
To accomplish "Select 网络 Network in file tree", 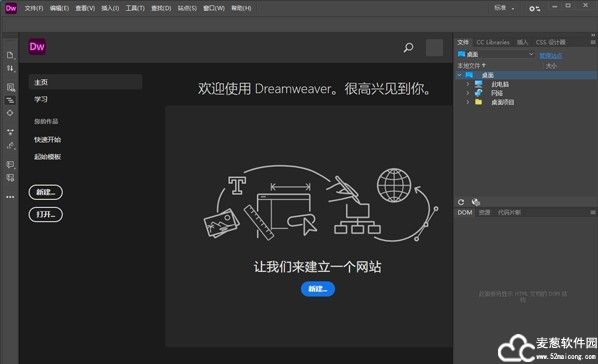I will pos(497,93).
